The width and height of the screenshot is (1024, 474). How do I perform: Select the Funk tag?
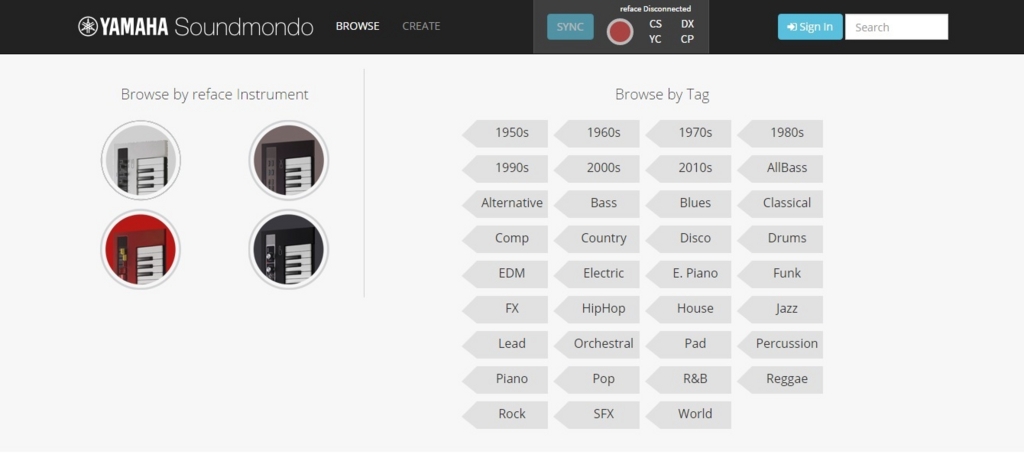(780, 274)
